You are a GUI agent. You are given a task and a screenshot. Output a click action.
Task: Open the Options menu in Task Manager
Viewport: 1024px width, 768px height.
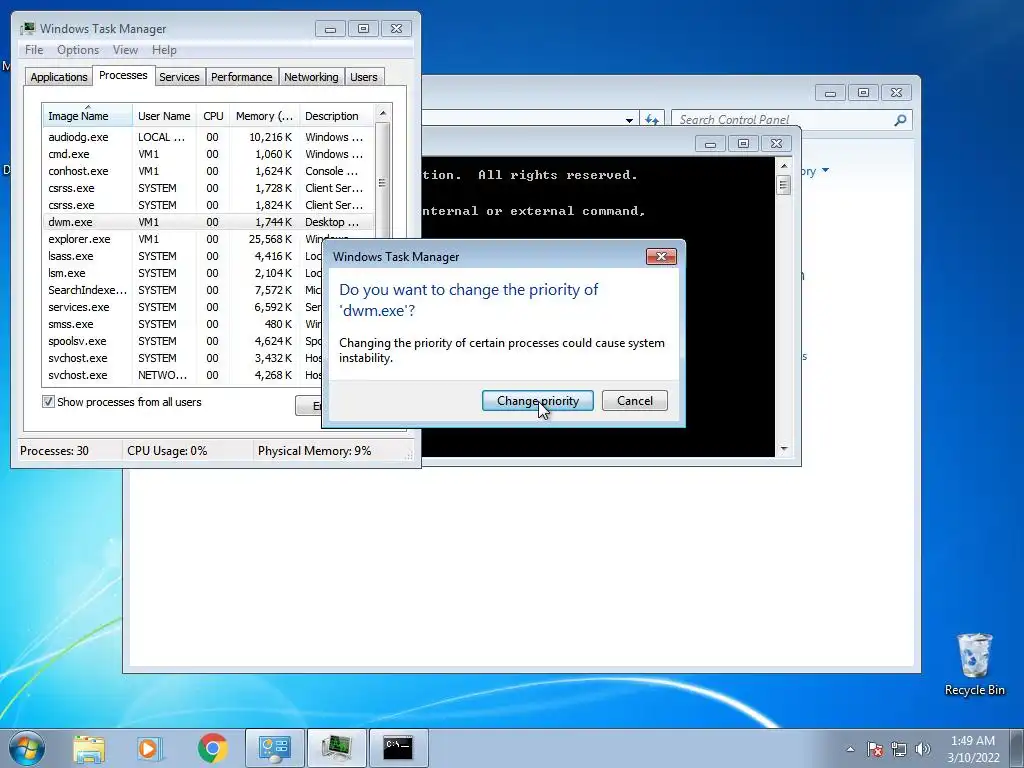pos(78,50)
